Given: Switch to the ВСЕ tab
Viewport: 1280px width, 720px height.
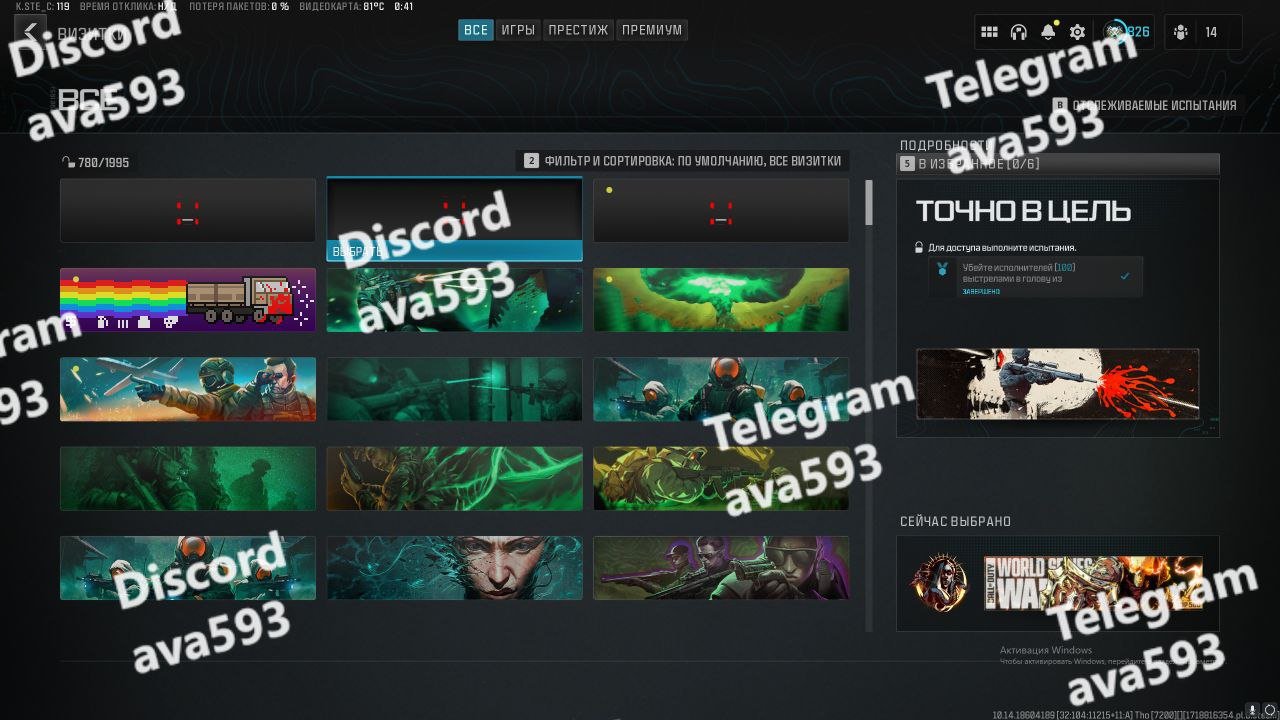Looking at the screenshot, I should [476, 30].
